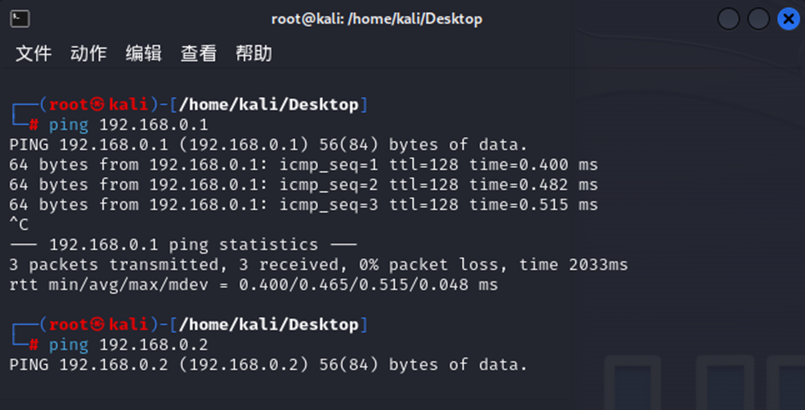The height and width of the screenshot is (410, 805).
Task: Open the 动作 menu
Action: [88, 54]
